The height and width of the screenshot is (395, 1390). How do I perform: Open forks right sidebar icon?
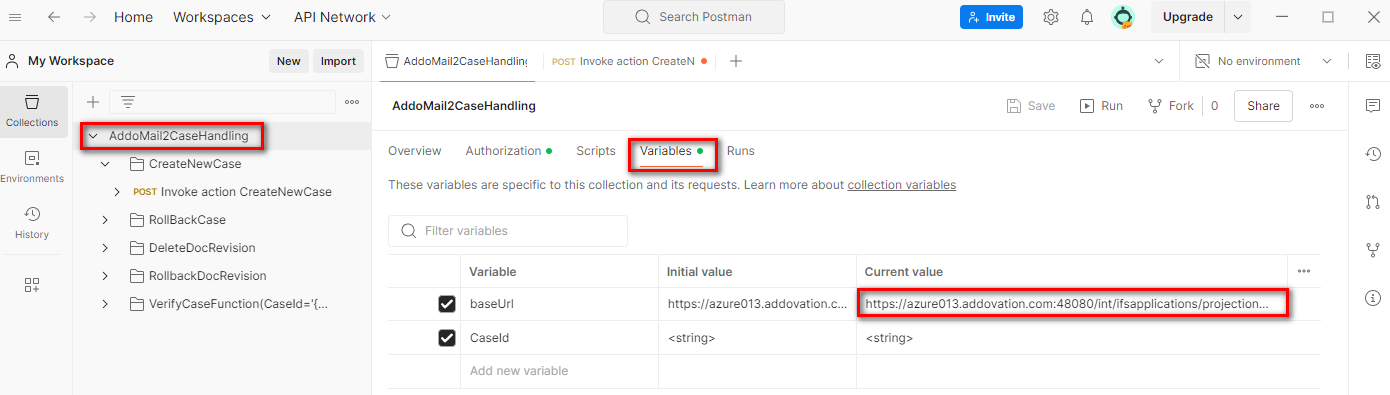(x=1372, y=250)
